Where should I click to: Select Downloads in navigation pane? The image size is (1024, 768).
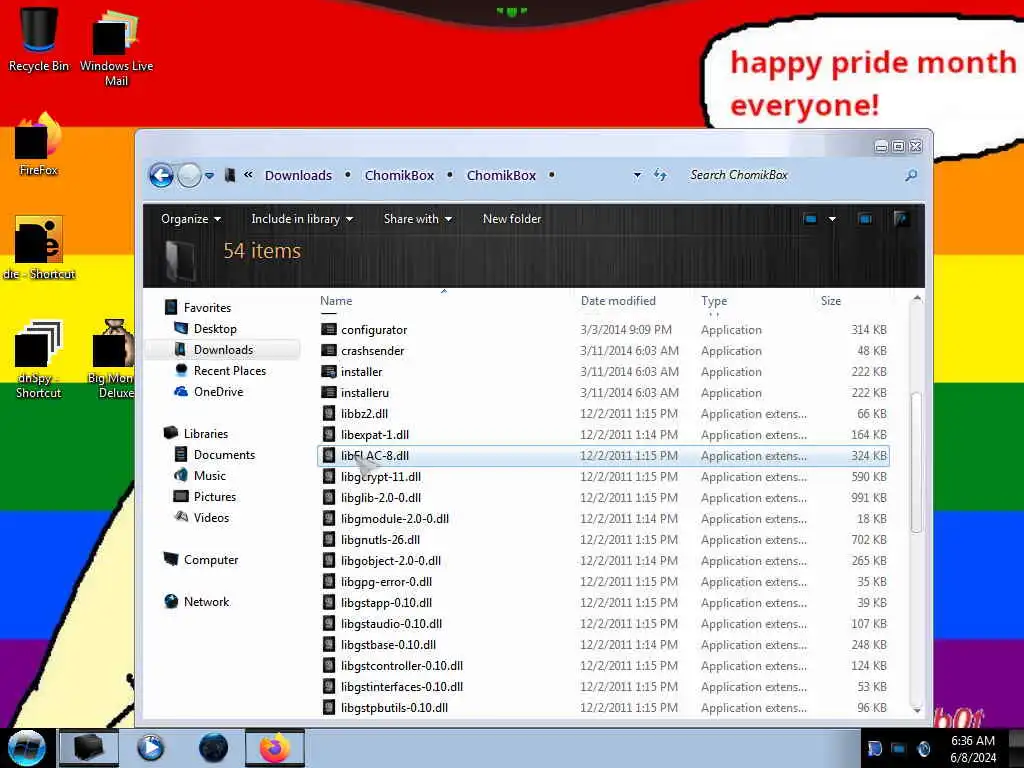223,349
